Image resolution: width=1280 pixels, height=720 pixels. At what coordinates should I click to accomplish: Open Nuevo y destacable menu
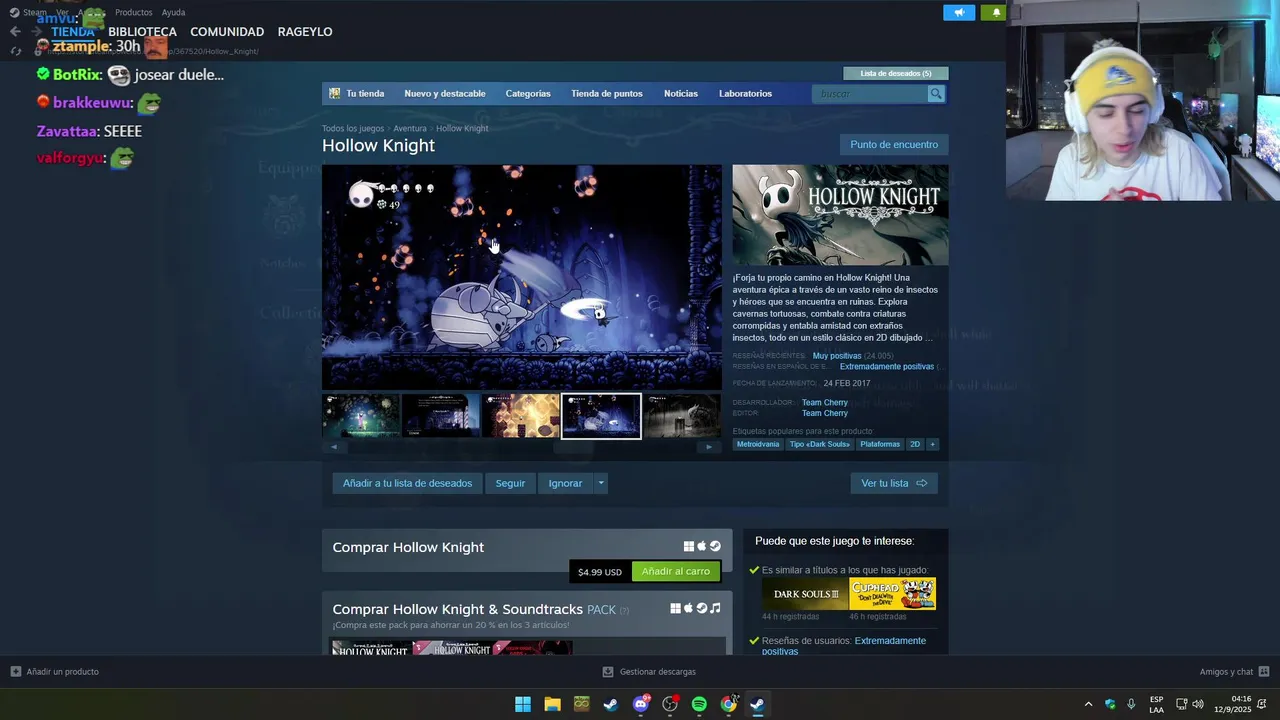[445, 94]
